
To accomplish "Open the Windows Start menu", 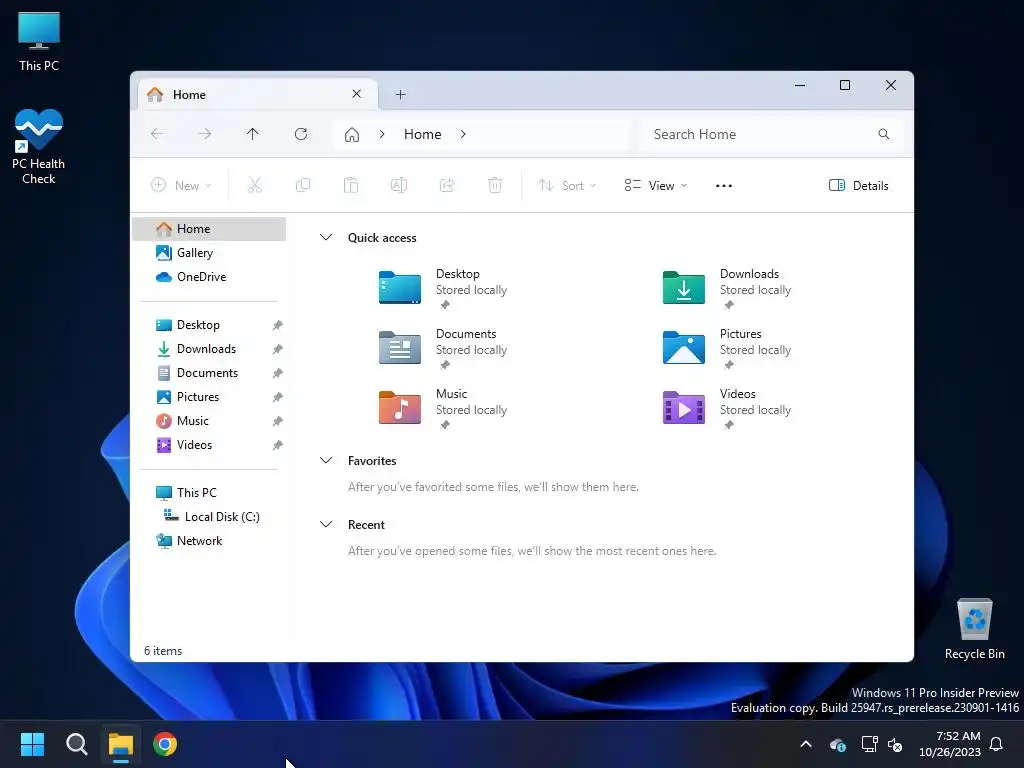I will click(x=32, y=744).
